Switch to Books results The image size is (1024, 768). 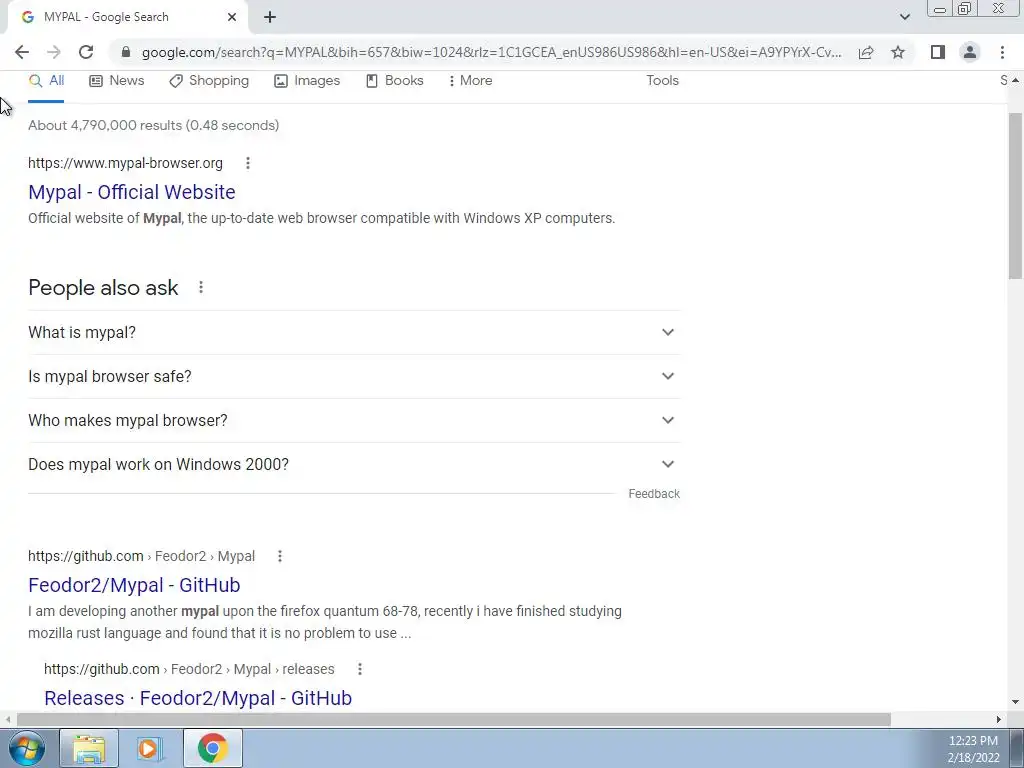click(x=394, y=81)
